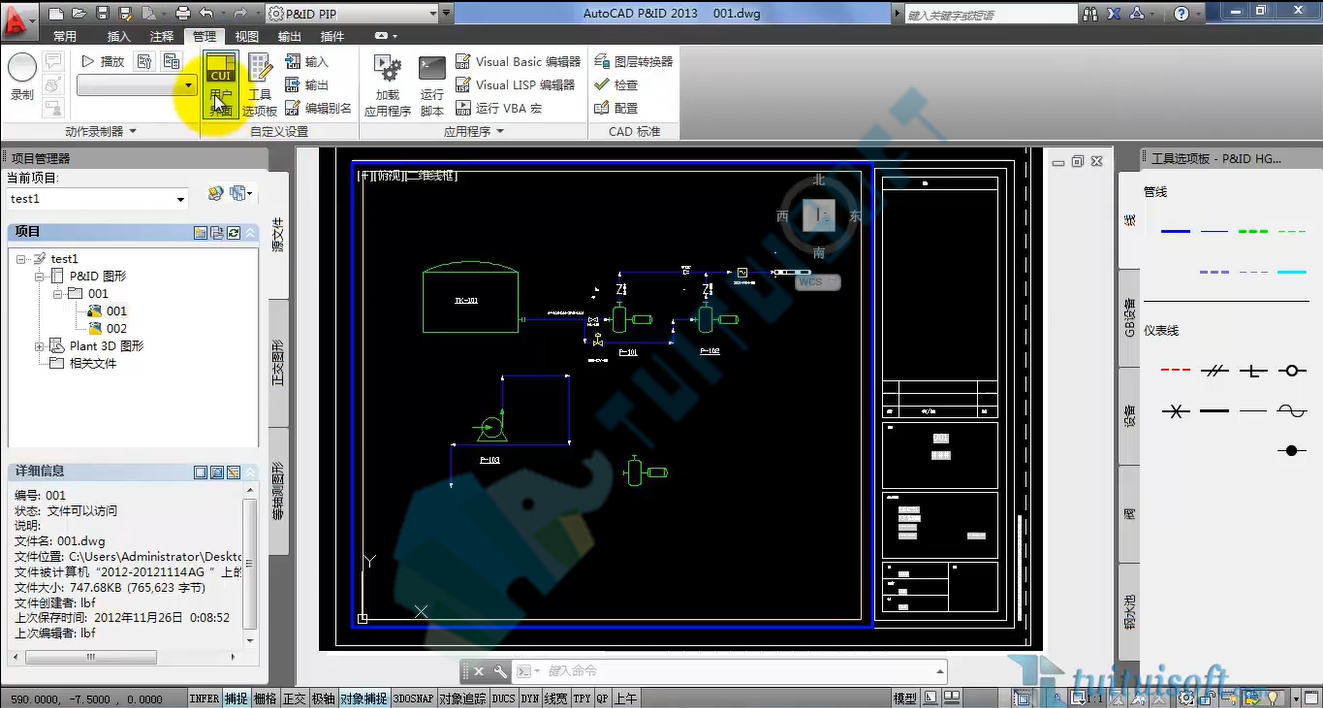Click the Record action macro button
Image resolution: width=1323 pixels, height=708 pixels.
click(22, 77)
